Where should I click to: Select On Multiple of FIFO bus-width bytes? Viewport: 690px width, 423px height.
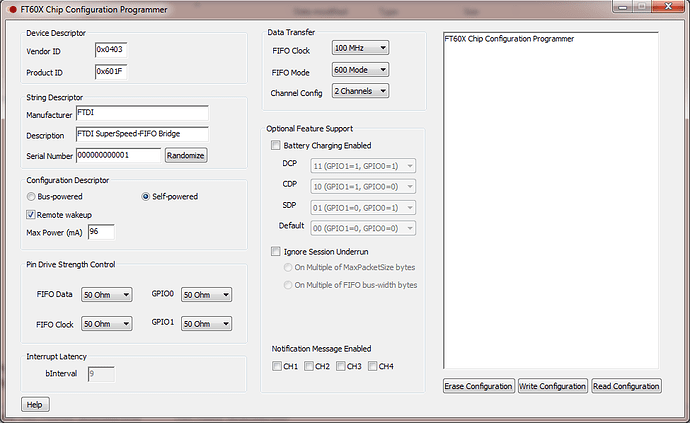point(288,285)
